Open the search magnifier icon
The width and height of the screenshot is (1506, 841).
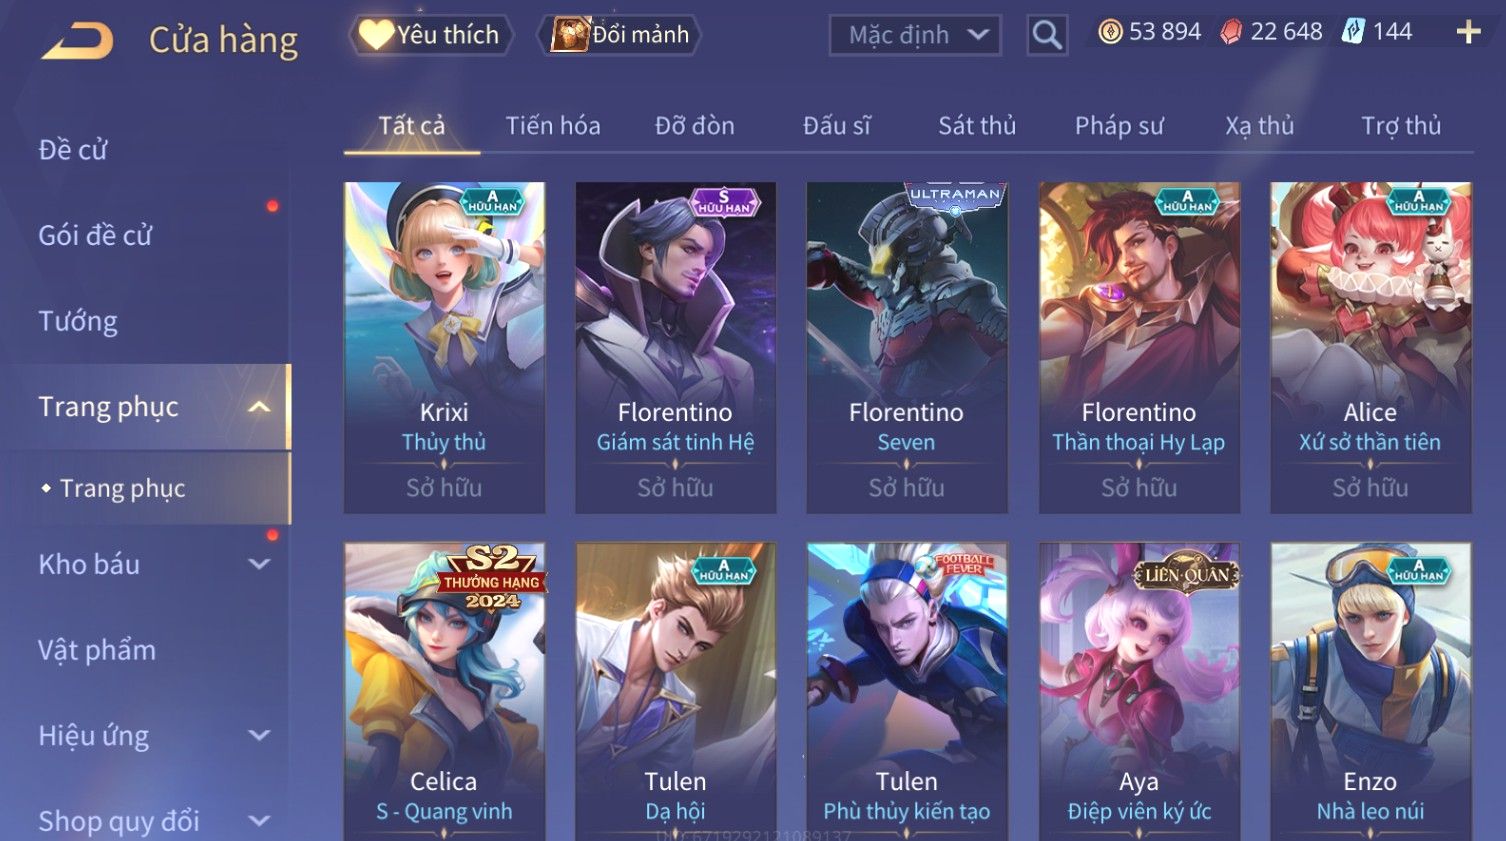click(1047, 36)
